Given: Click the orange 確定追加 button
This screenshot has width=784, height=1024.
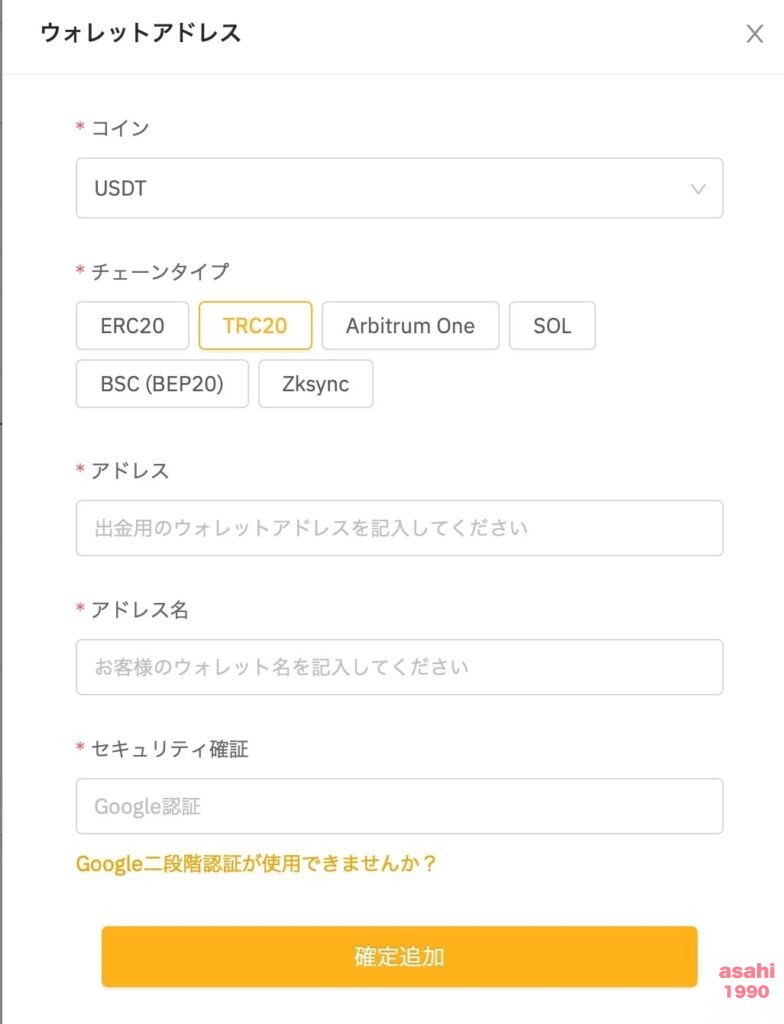Looking at the screenshot, I should click(399, 956).
